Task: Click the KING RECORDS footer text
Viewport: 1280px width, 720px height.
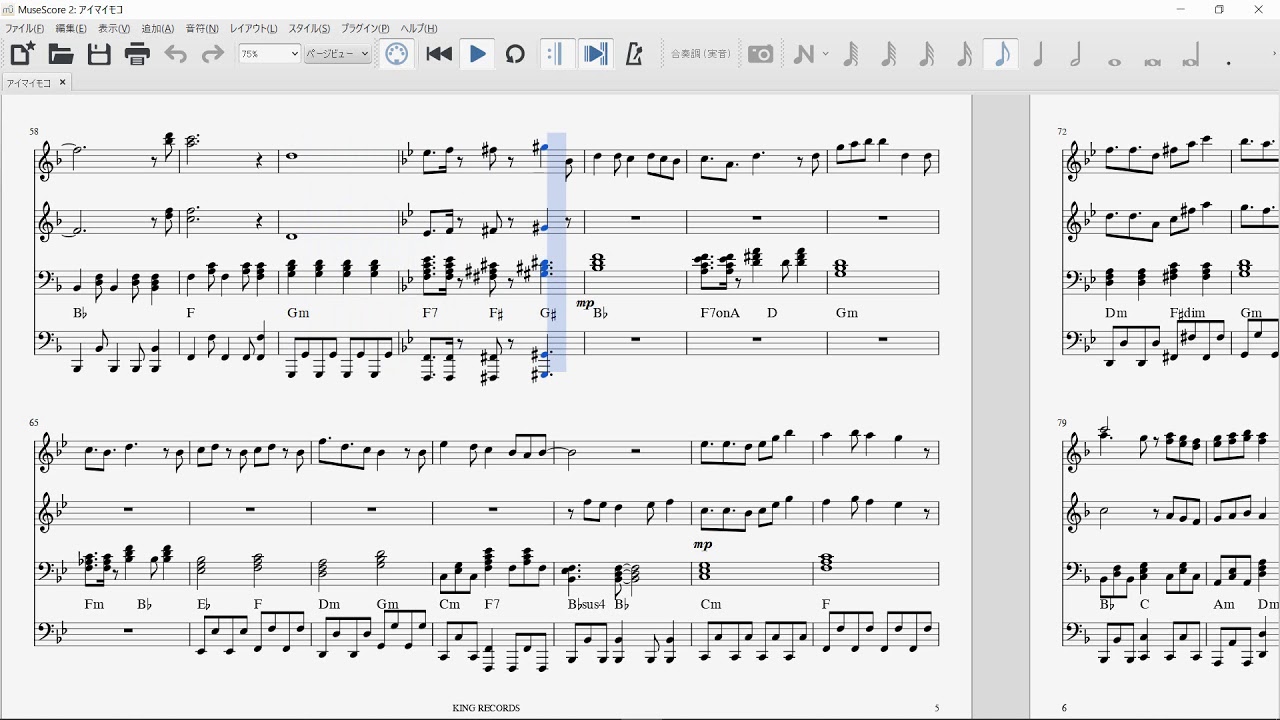Action: pyautogui.click(x=486, y=708)
